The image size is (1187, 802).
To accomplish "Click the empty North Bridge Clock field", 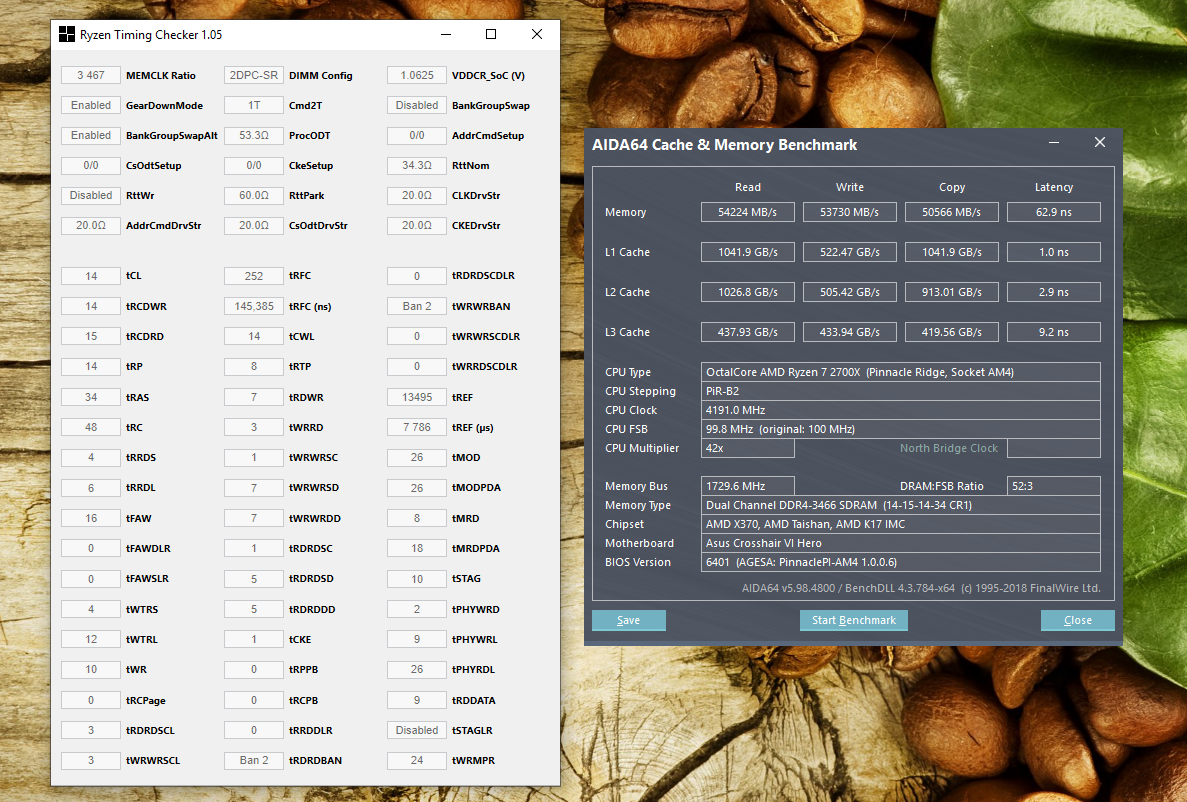I will [x=1054, y=448].
